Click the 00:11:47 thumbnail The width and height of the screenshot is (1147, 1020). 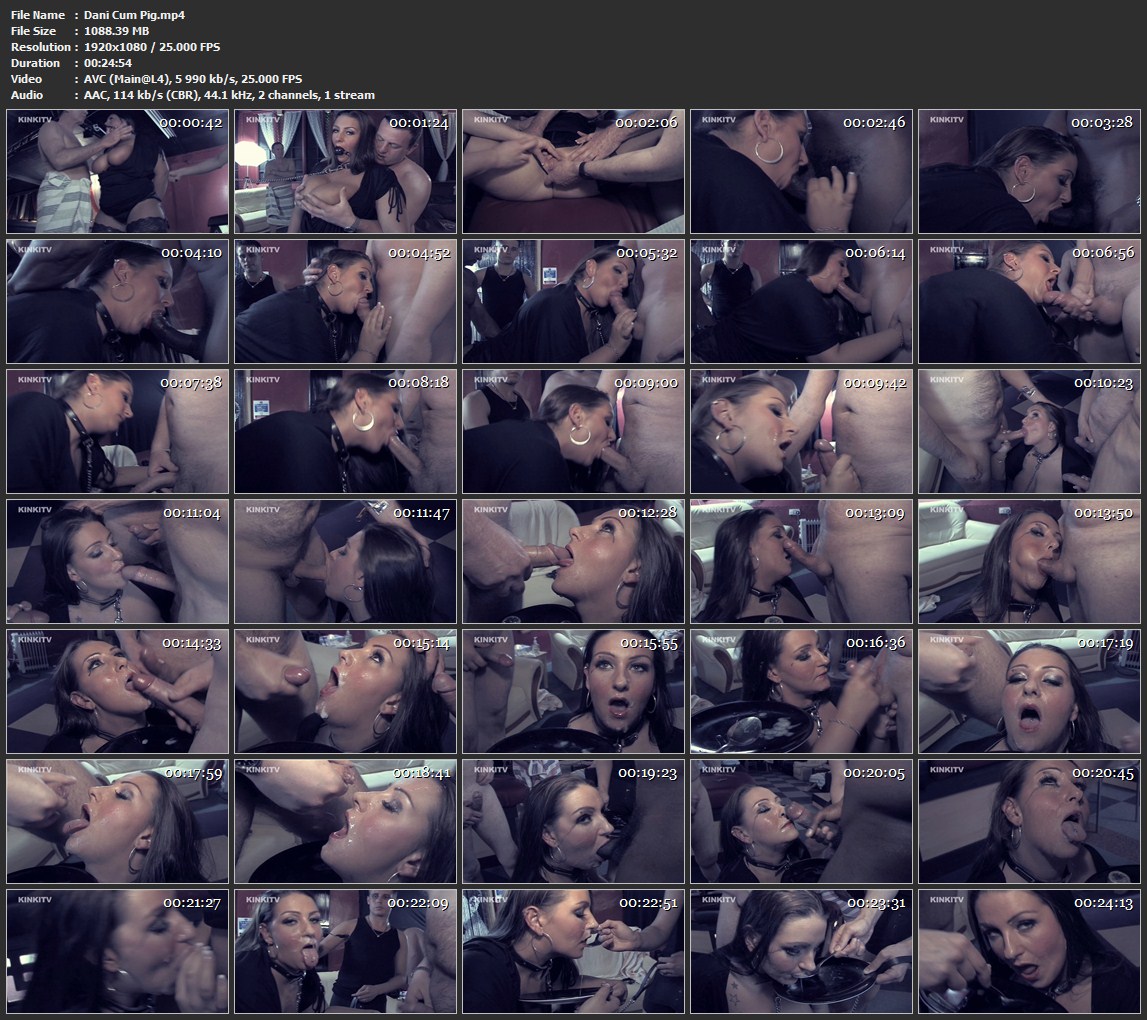pos(345,561)
